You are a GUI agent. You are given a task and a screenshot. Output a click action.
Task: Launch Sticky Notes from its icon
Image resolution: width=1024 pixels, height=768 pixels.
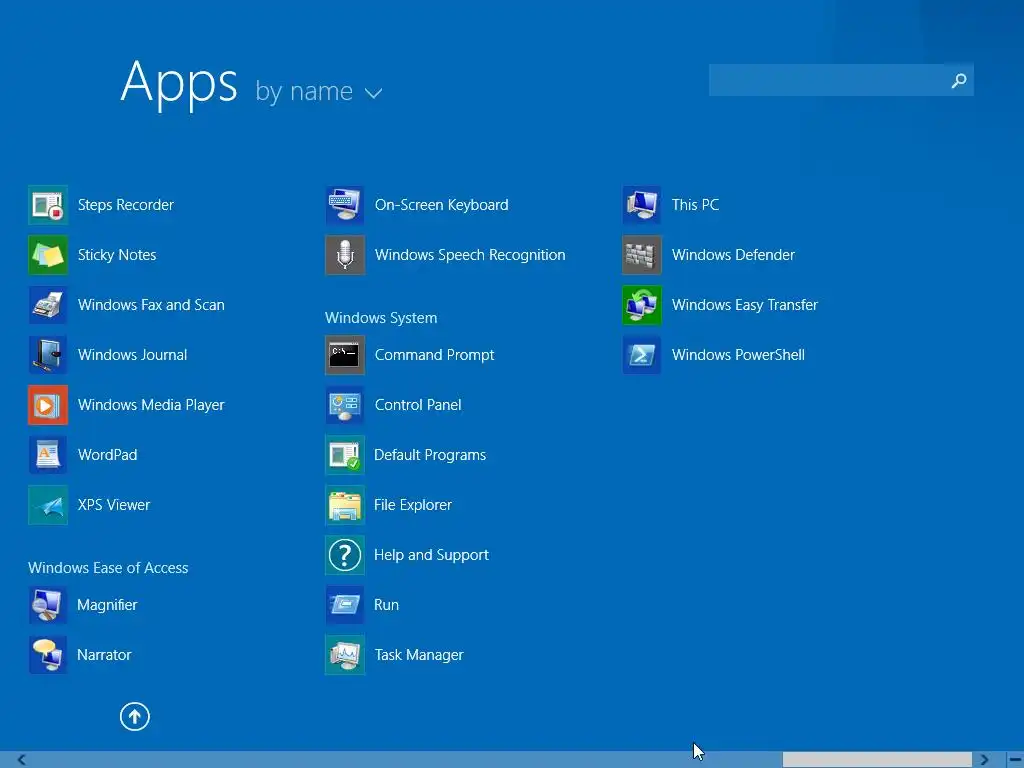pyautogui.click(x=48, y=255)
